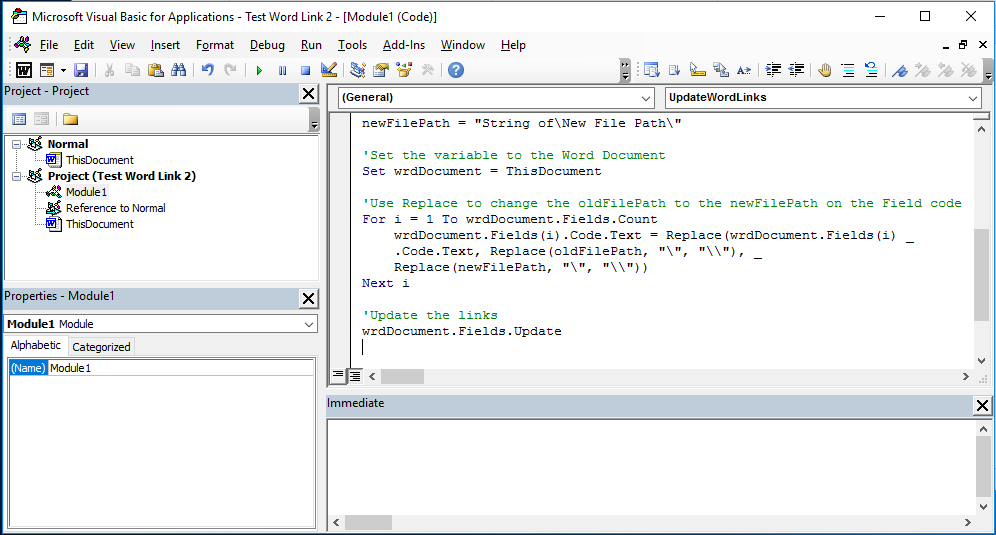Collapse Project (Test Word Link 2) node
Image resolution: width=996 pixels, height=535 pixels.
(17, 176)
